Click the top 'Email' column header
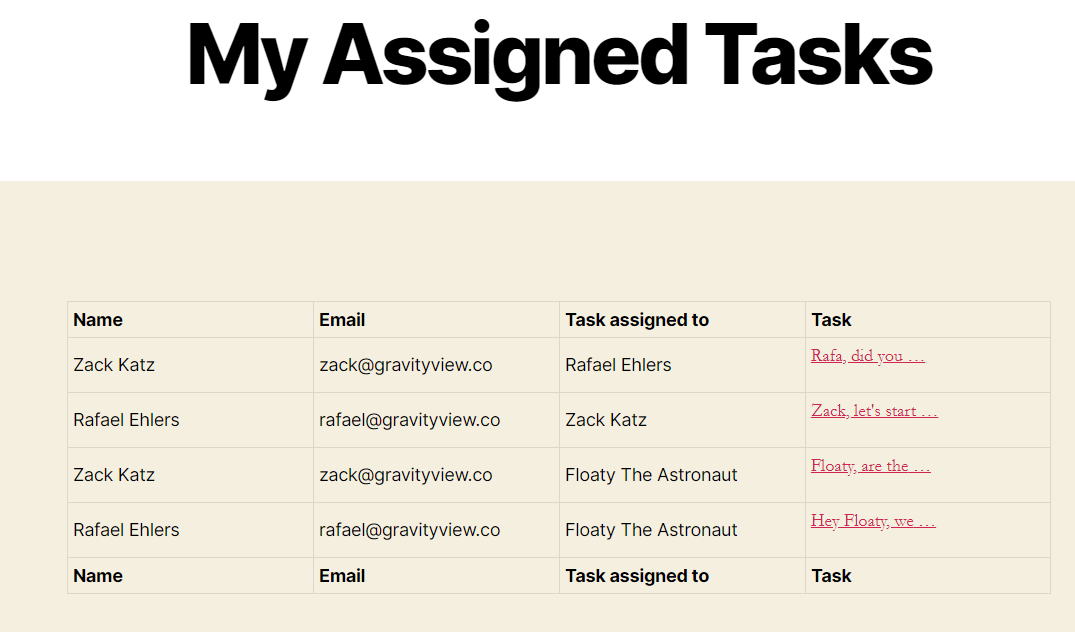 (x=342, y=320)
